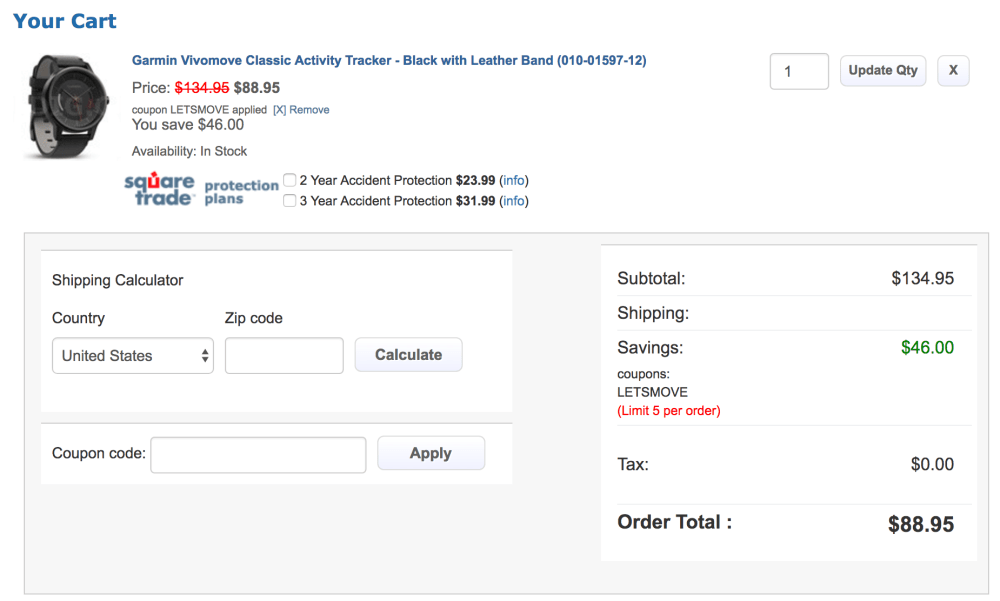The height and width of the screenshot is (601, 1000).
Task: Click the green $46.00 savings amount
Action: (x=927, y=348)
